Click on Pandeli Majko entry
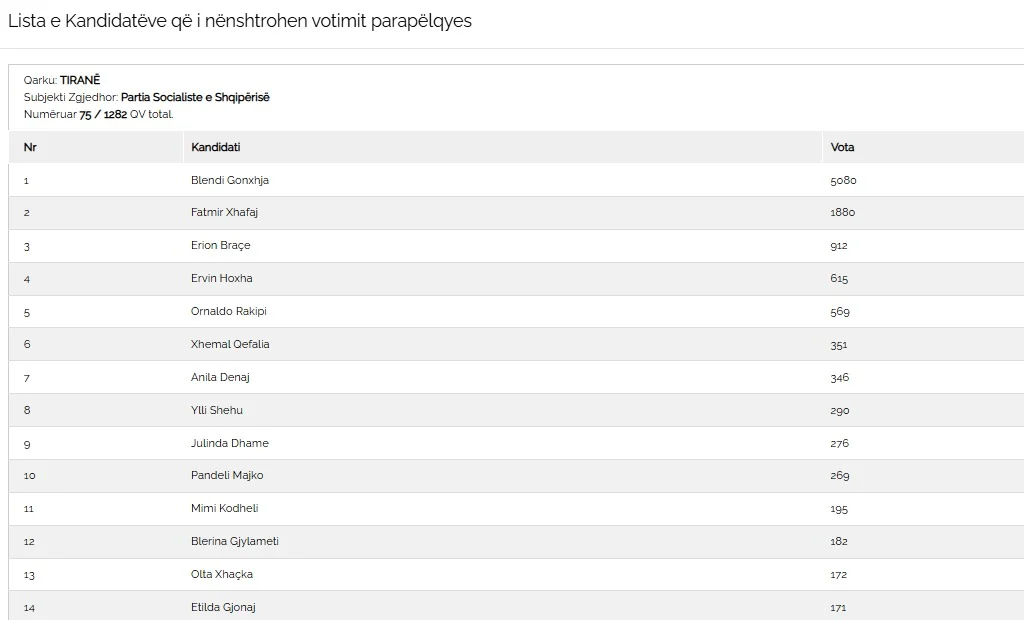The image size is (1024, 620). (x=227, y=476)
